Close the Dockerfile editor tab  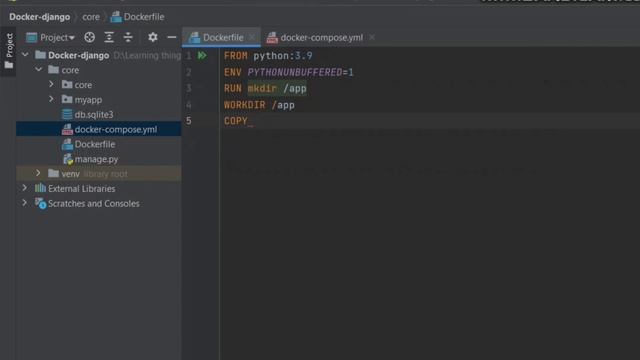pyautogui.click(x=252, y=37)
